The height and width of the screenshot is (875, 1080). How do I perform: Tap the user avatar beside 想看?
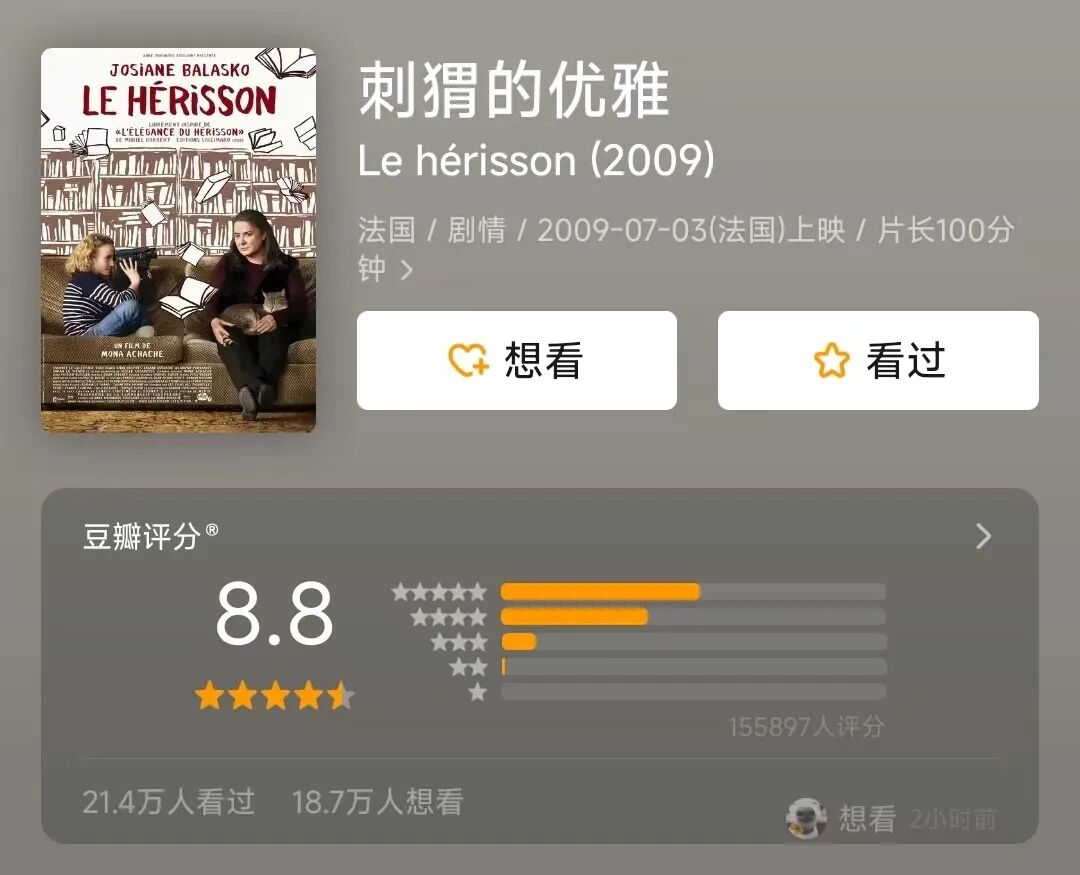point(807,819)
